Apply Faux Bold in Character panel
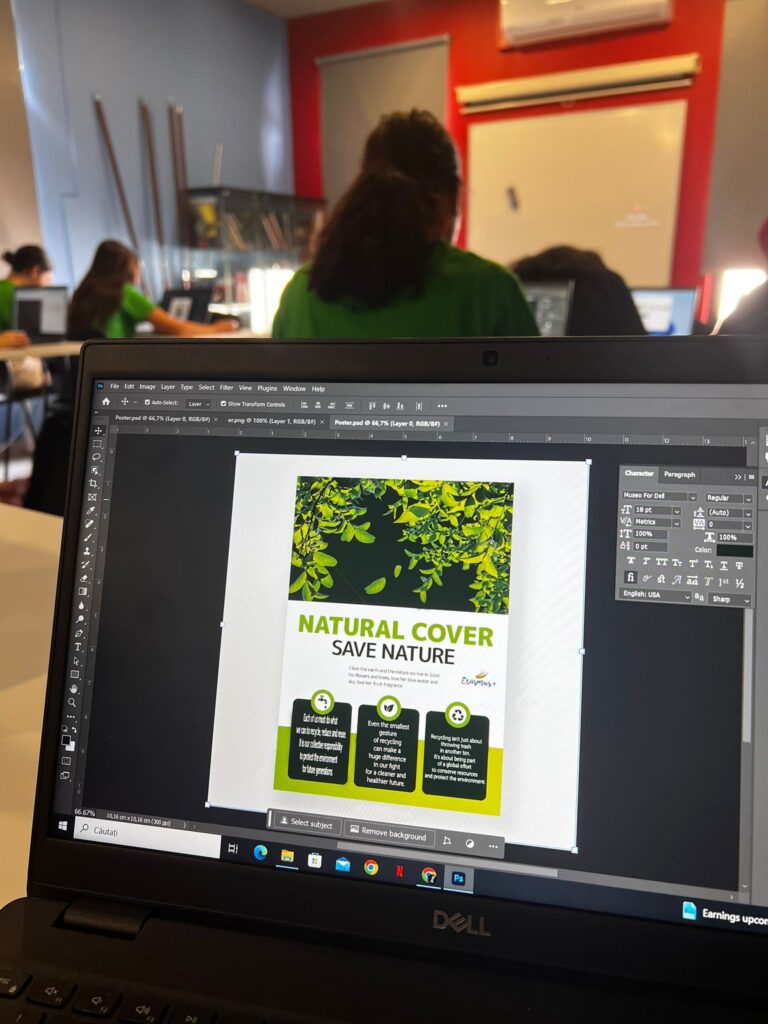 (631, 561)
